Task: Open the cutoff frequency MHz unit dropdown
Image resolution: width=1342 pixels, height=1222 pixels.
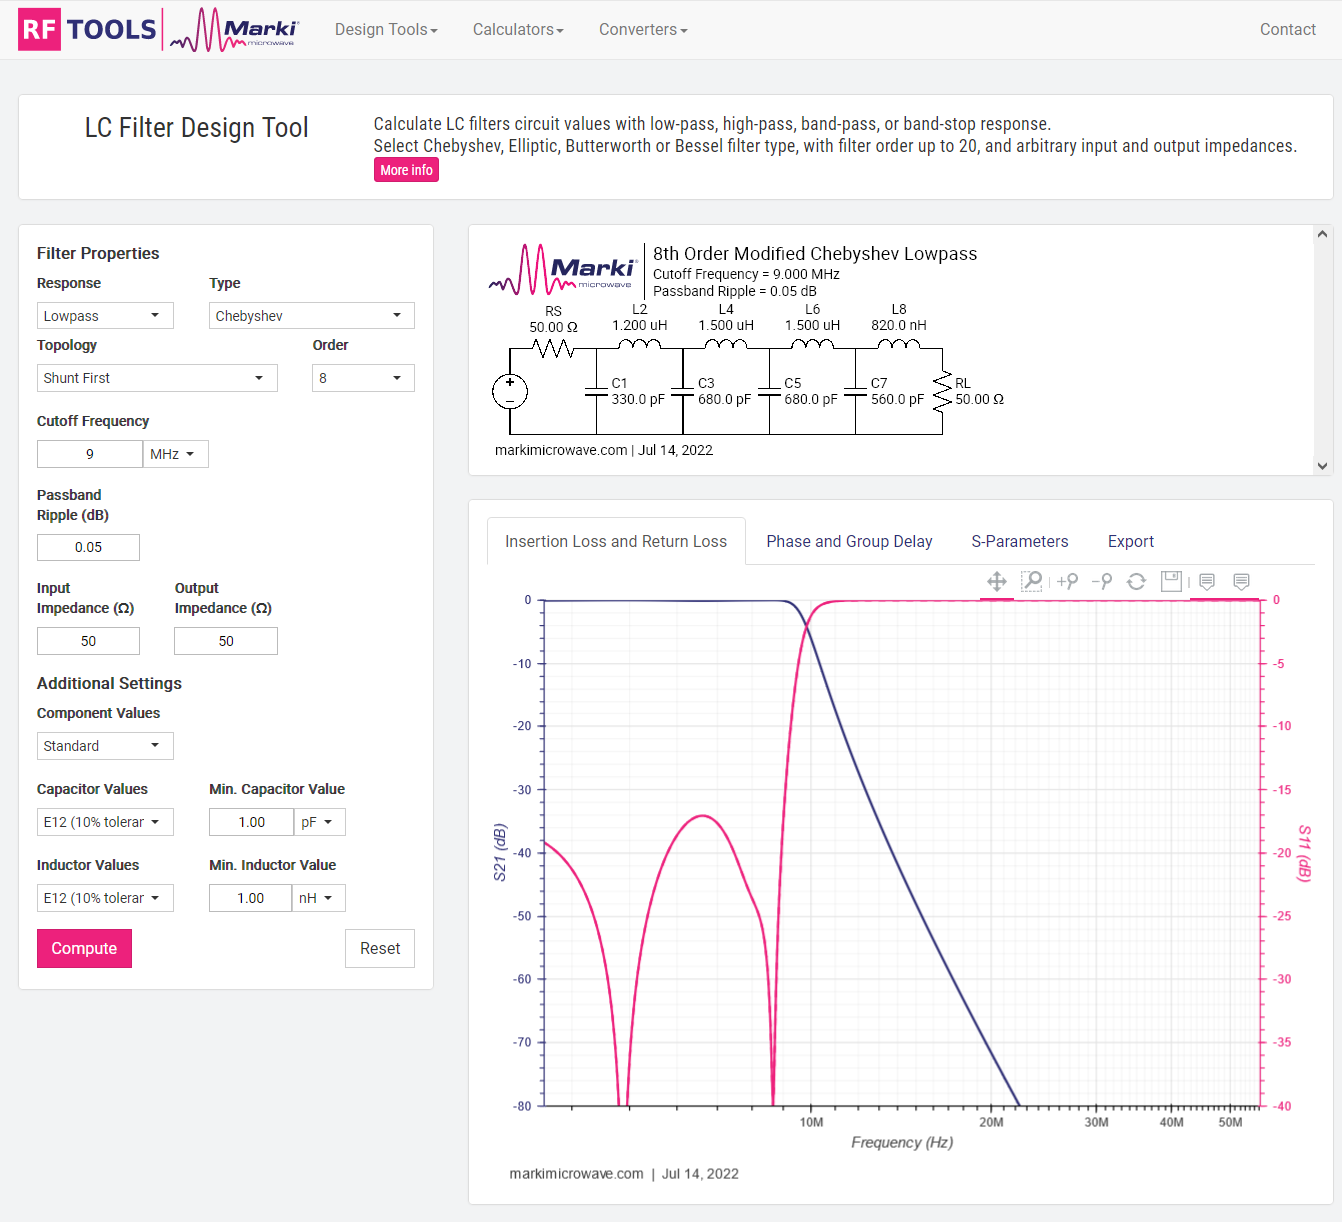Action: (x=175, y=454)
